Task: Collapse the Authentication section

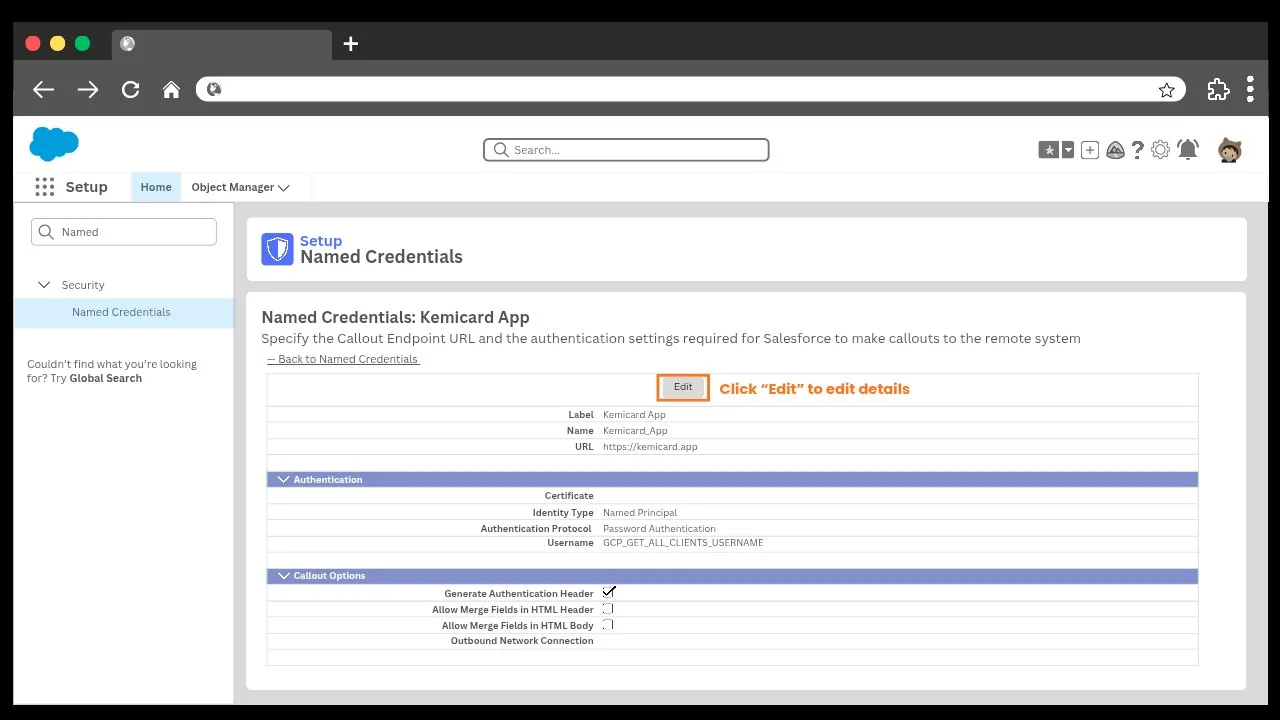Action: coord(282,480)
